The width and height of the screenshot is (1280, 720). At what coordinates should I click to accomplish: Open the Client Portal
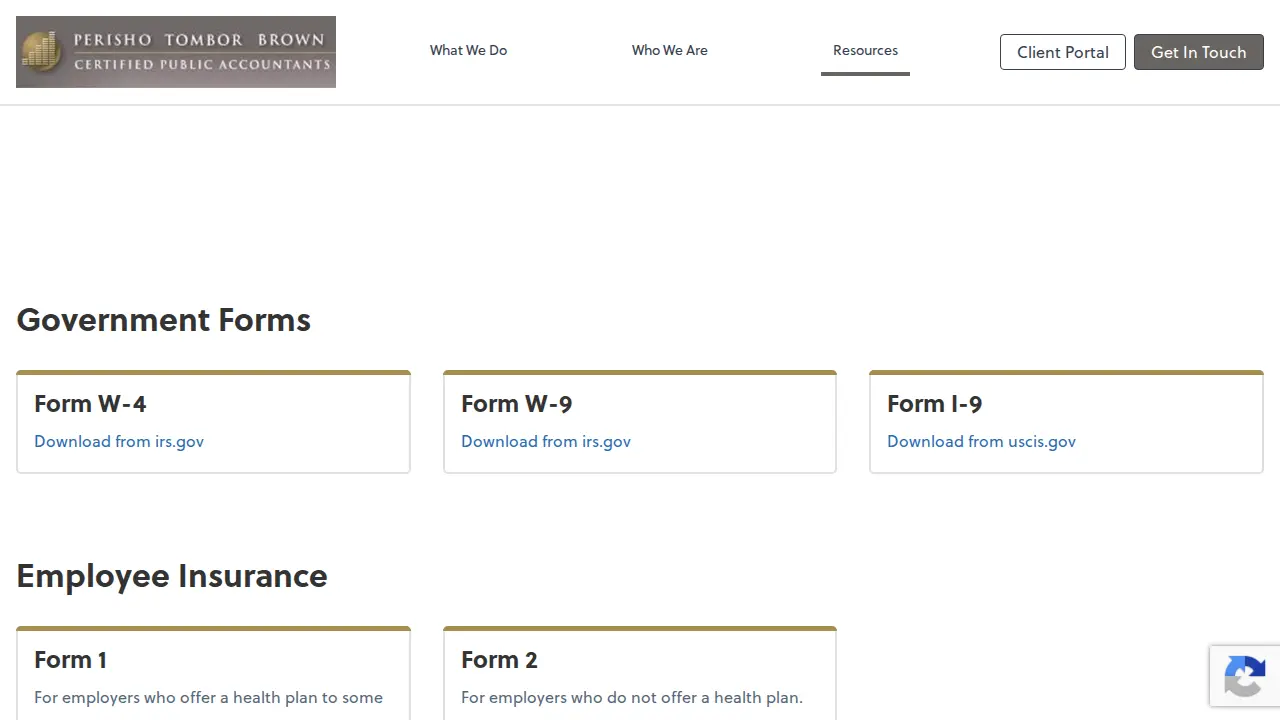coord(1063,52)
